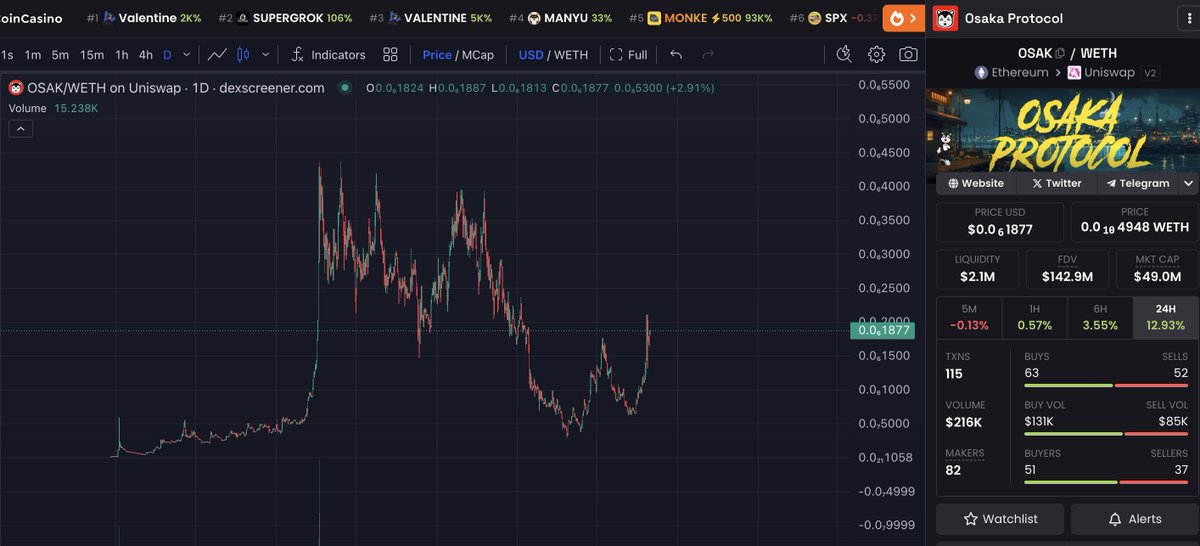
Task: Set timeframe to 1h
Action: pyautogui.click(x=122, y=55)
